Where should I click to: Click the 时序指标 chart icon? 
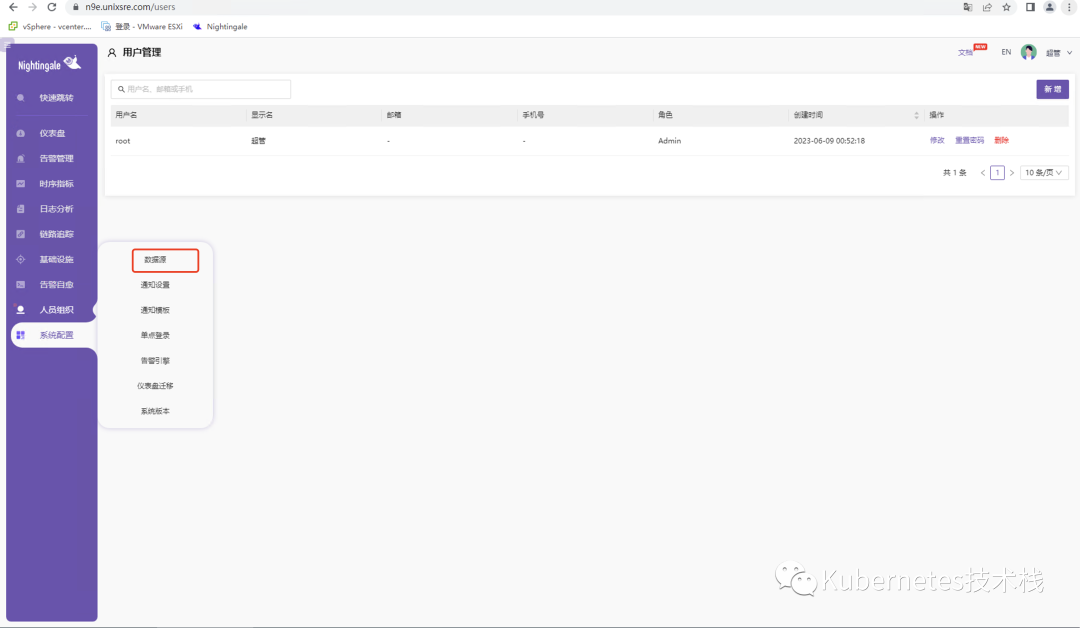[21, 184]
